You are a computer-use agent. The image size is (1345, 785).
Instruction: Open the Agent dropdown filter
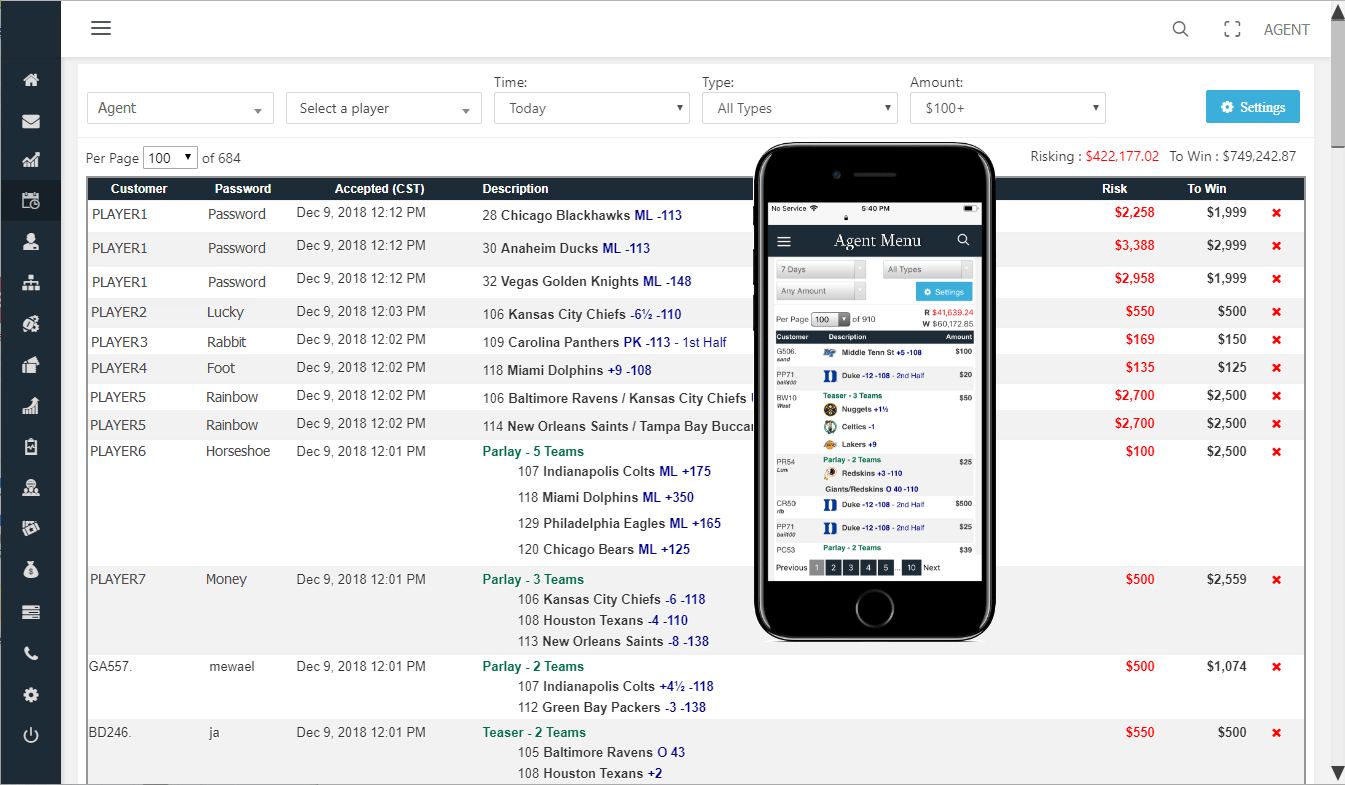point(180,108)
